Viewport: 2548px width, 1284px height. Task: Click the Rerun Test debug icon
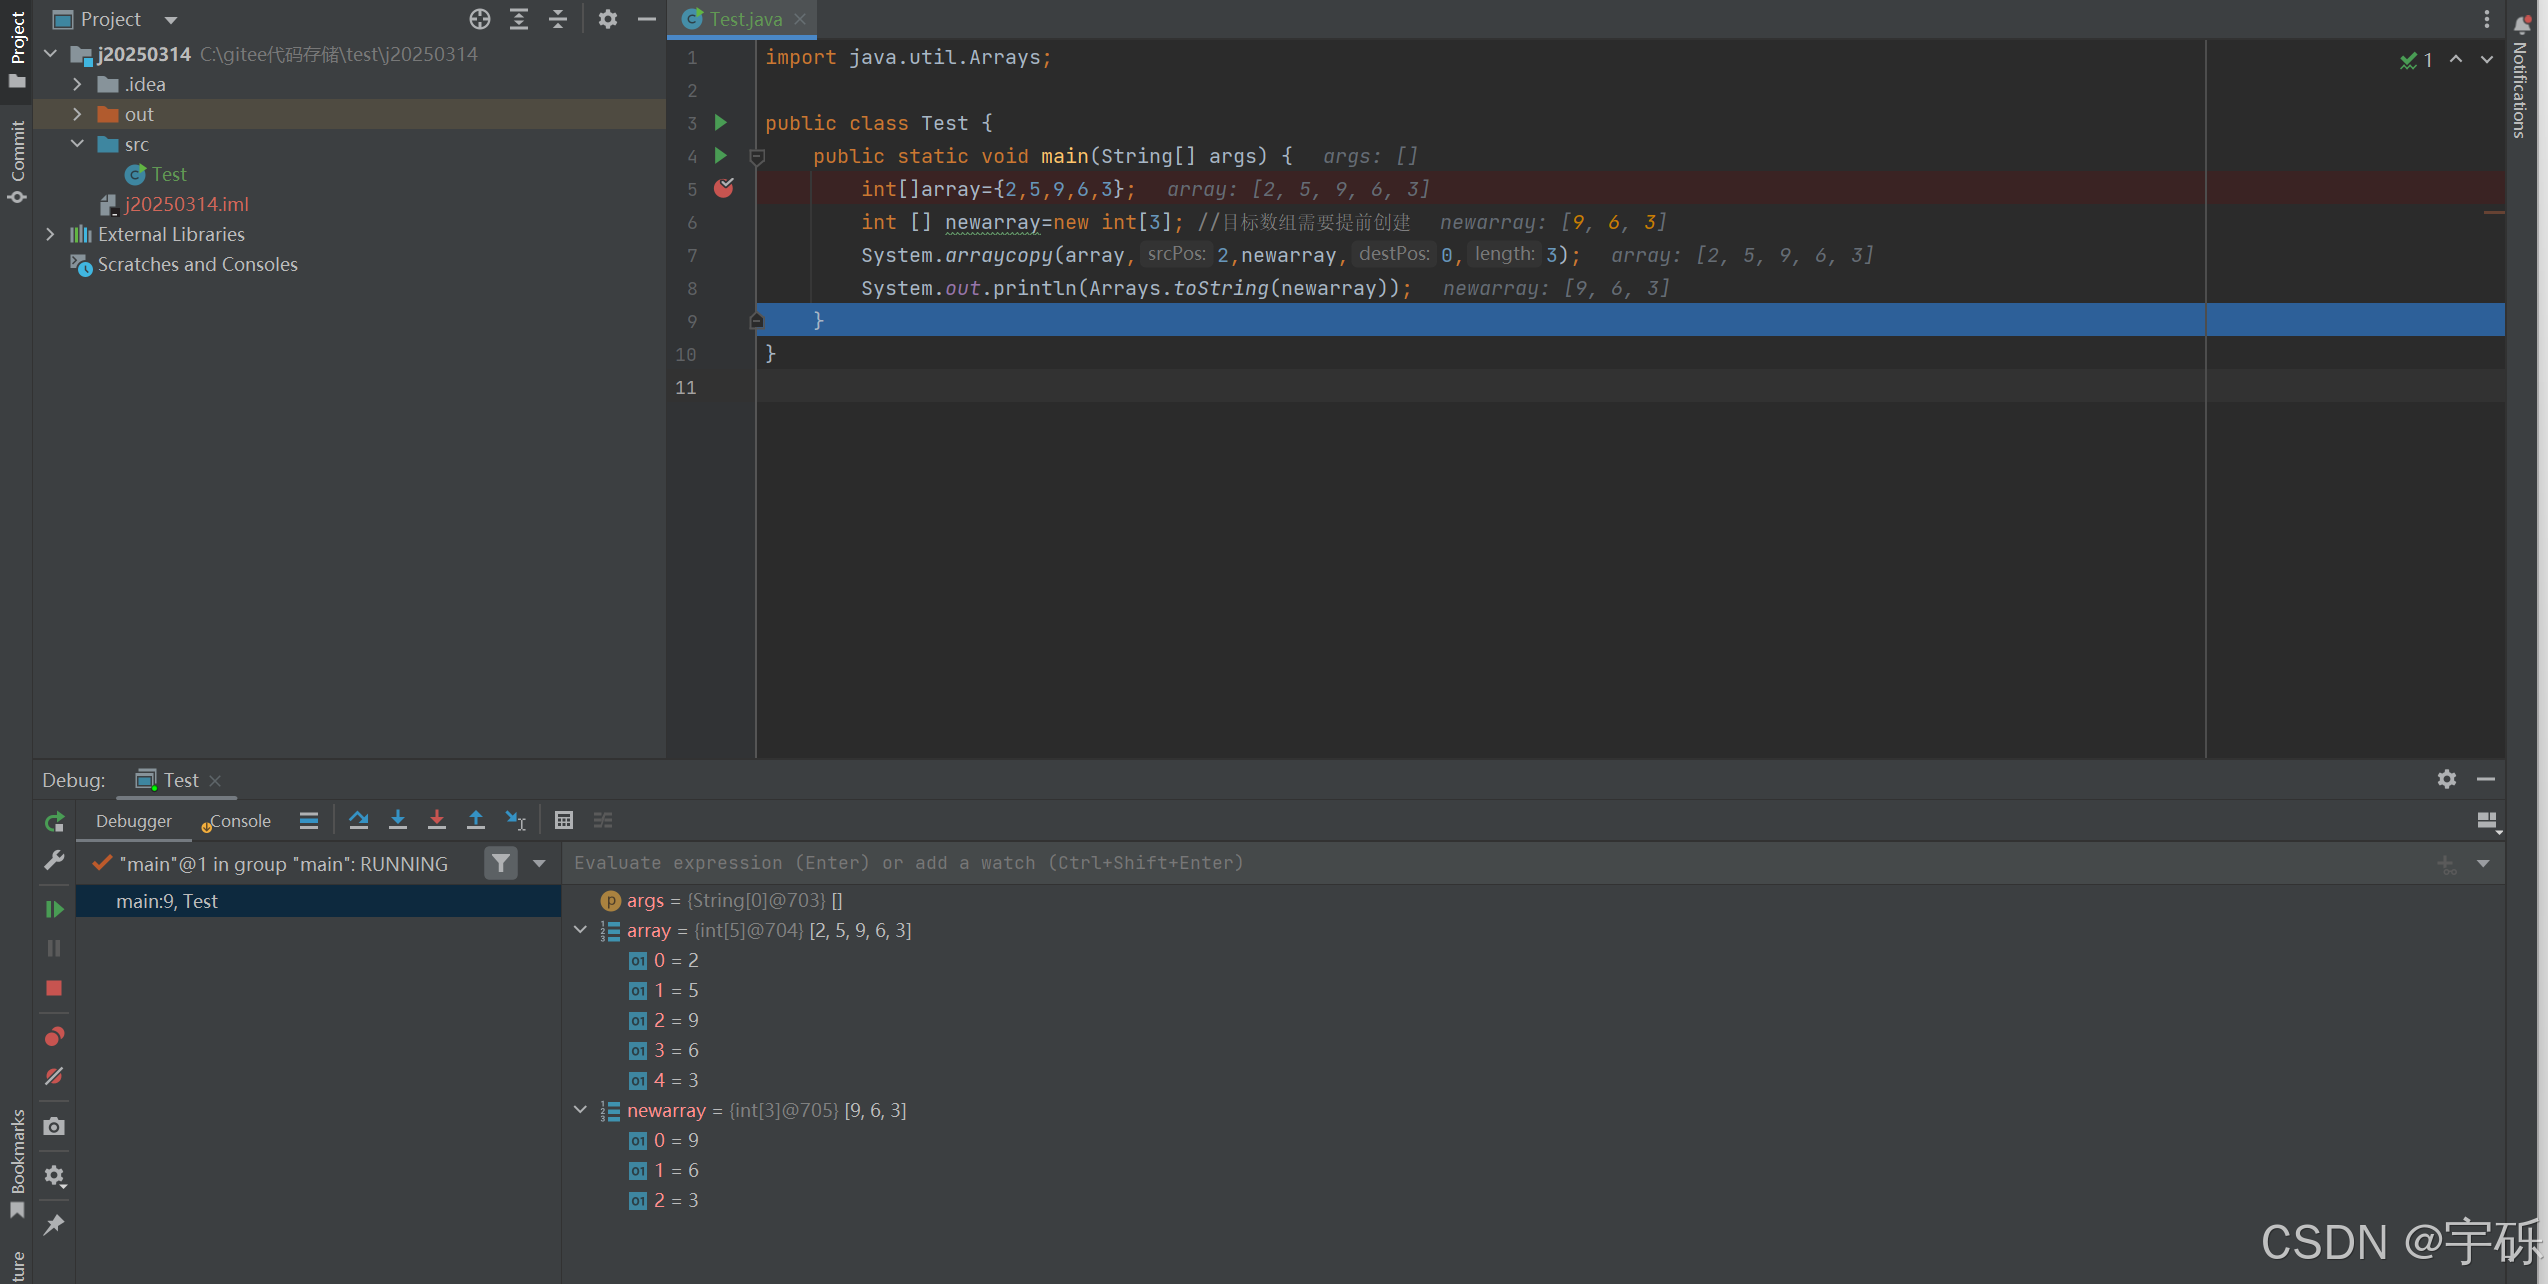click(54, 822)
